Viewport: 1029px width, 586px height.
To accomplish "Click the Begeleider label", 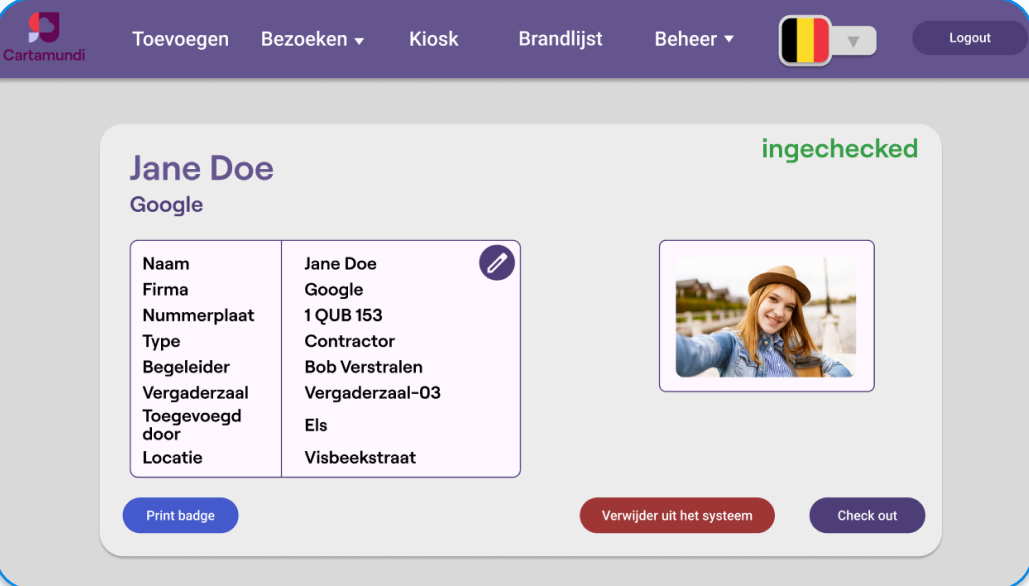I will (x=186, y=367).
